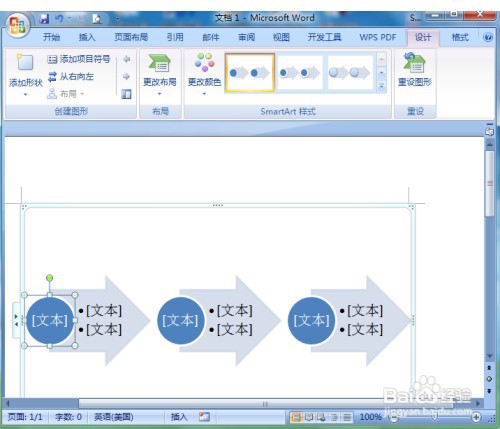The width and height of the screenshot is (500, 429).
Task: Switch to full screen reading view
Action: pos(309,417)
